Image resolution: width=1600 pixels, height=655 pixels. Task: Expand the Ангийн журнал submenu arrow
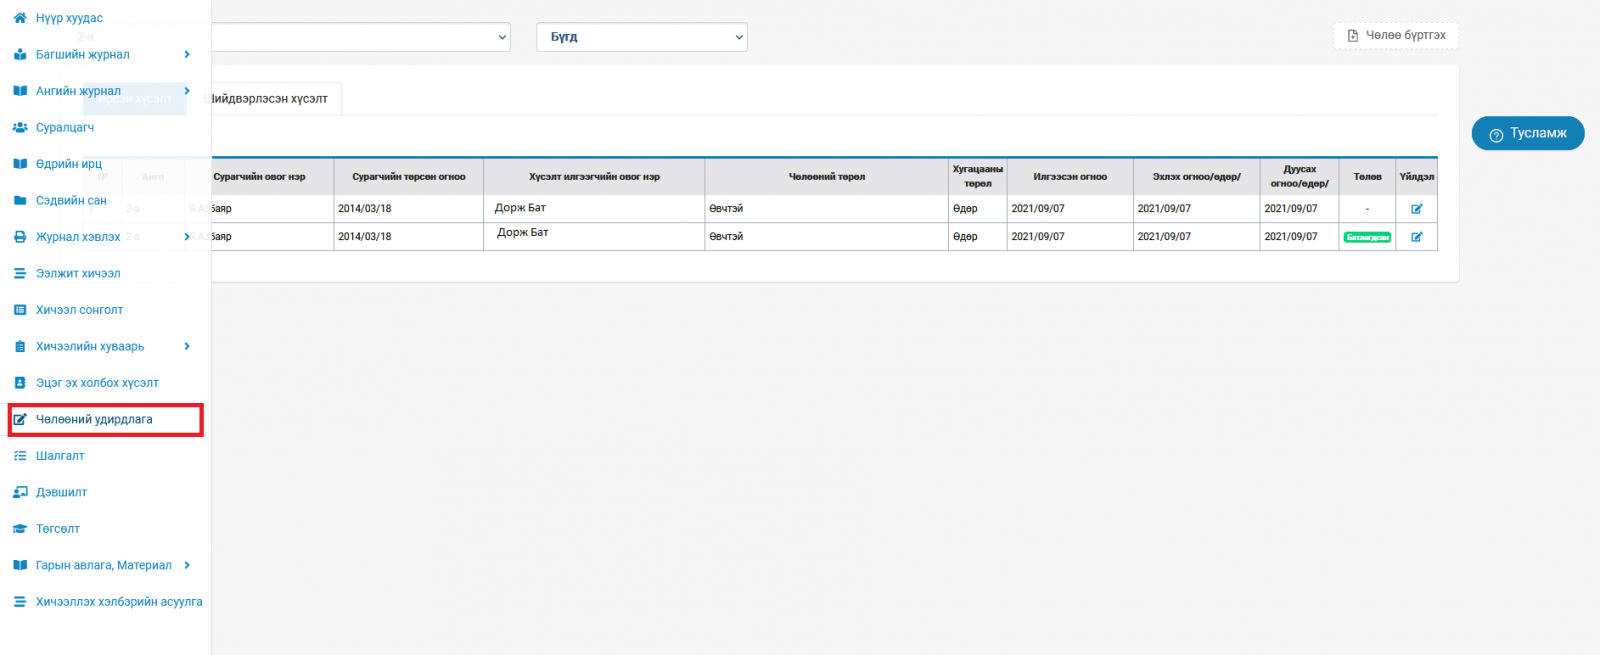coord(187,91)
